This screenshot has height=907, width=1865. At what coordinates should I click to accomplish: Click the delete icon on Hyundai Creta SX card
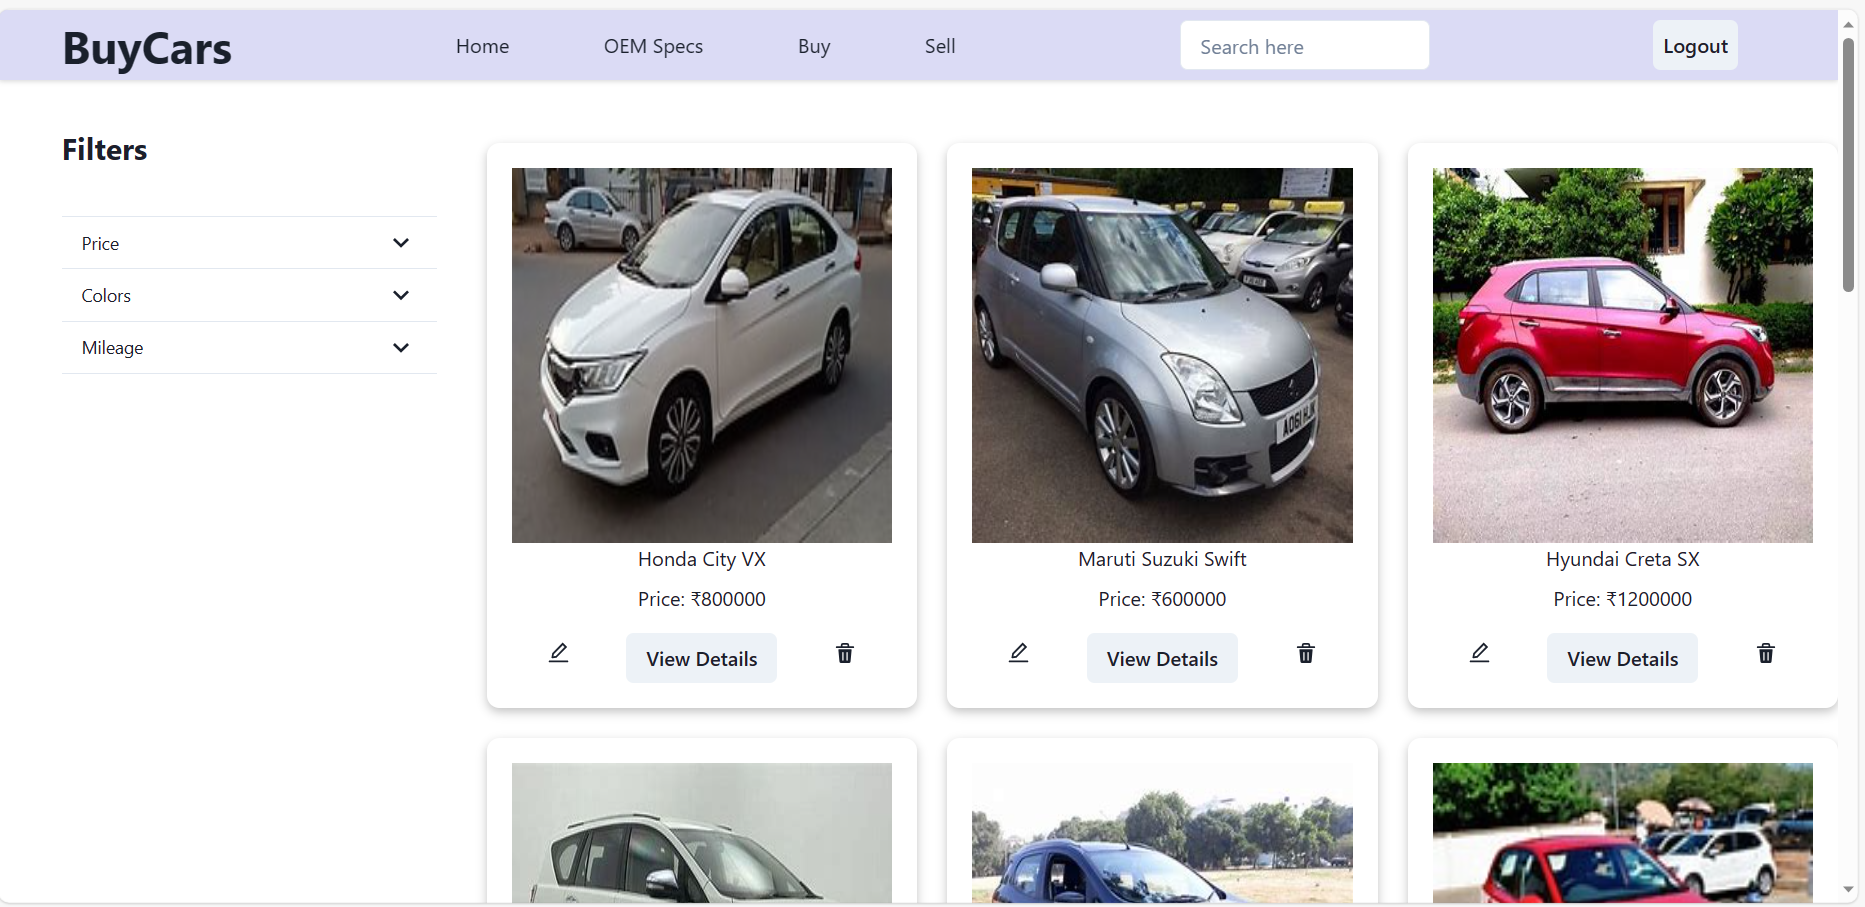coord(1765,653)
